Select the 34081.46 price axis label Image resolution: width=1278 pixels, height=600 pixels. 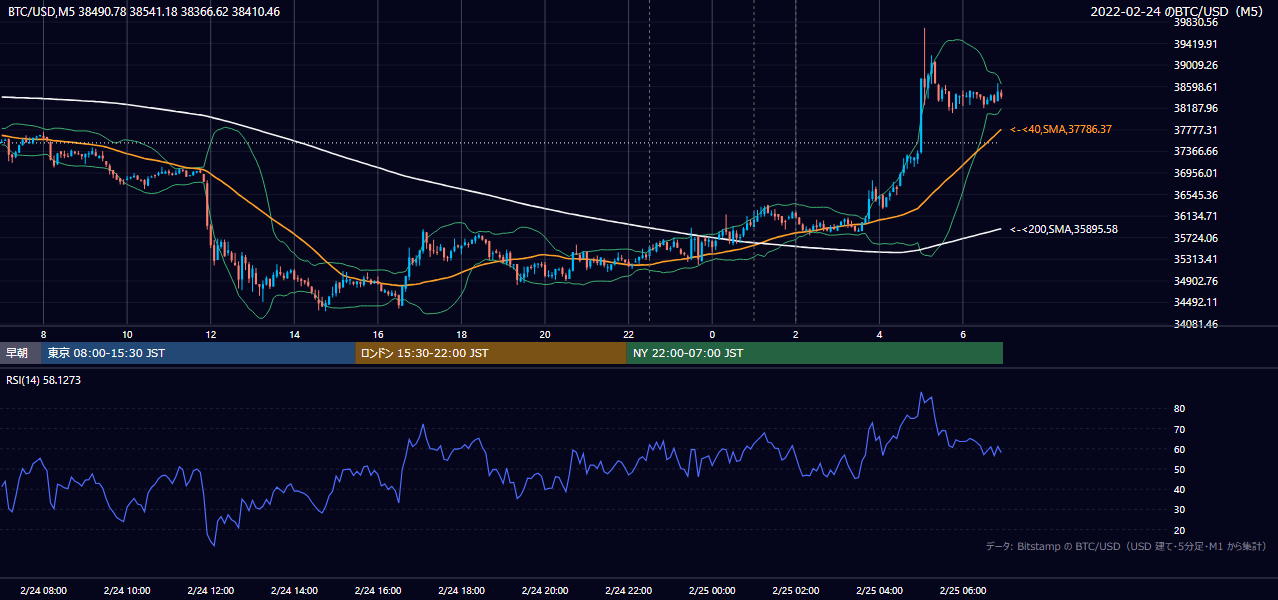1195,324
